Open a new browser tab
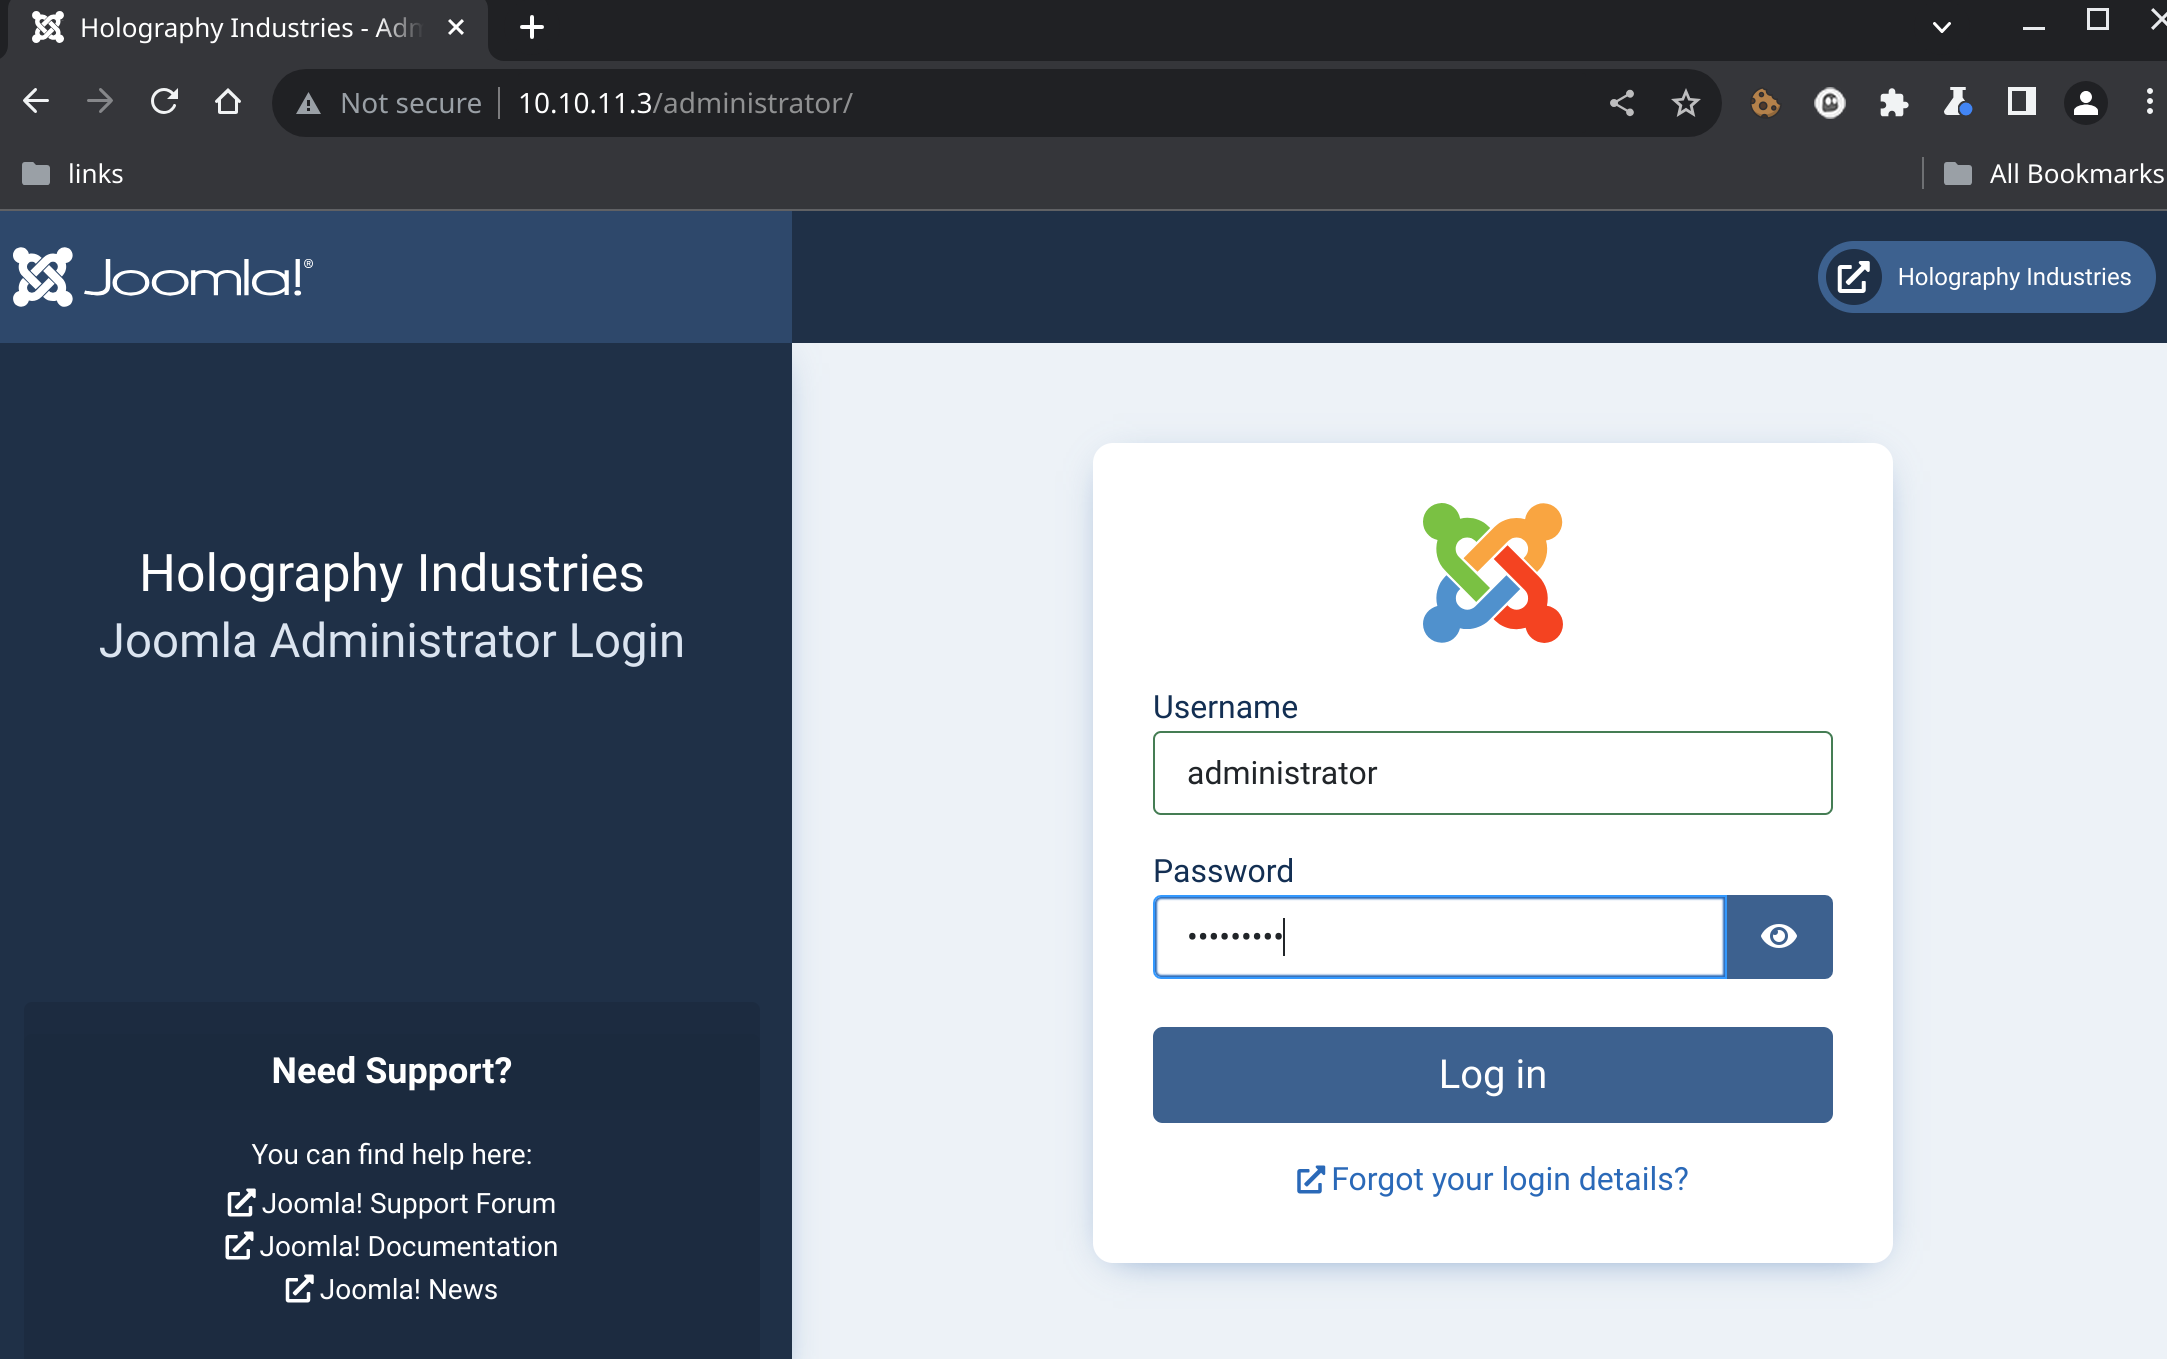 pos(532,27)
